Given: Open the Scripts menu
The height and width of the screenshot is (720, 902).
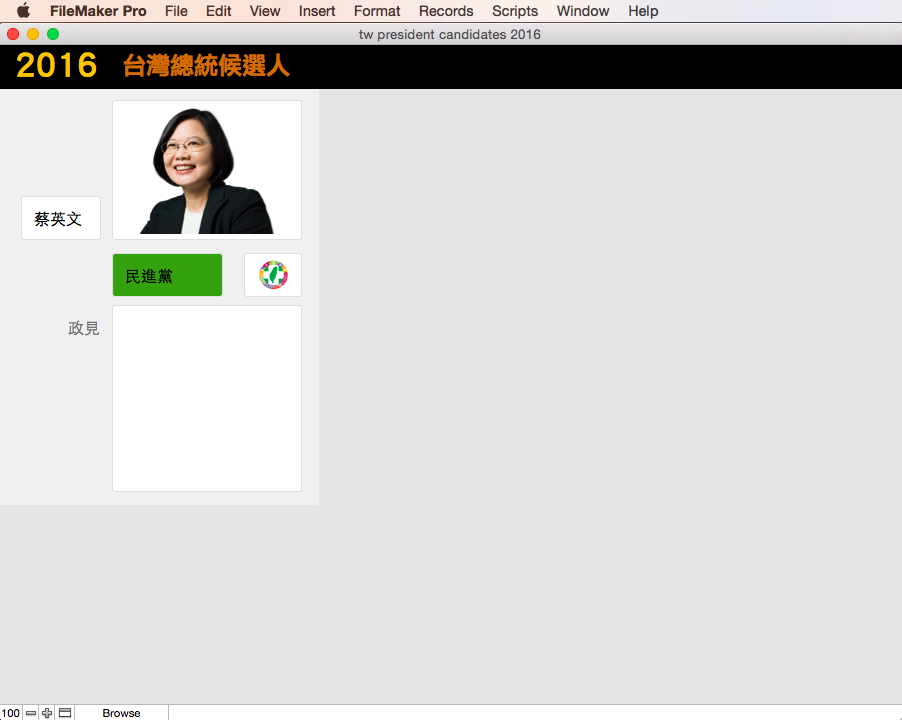Looking at the screenshot, I should point(515,11).
